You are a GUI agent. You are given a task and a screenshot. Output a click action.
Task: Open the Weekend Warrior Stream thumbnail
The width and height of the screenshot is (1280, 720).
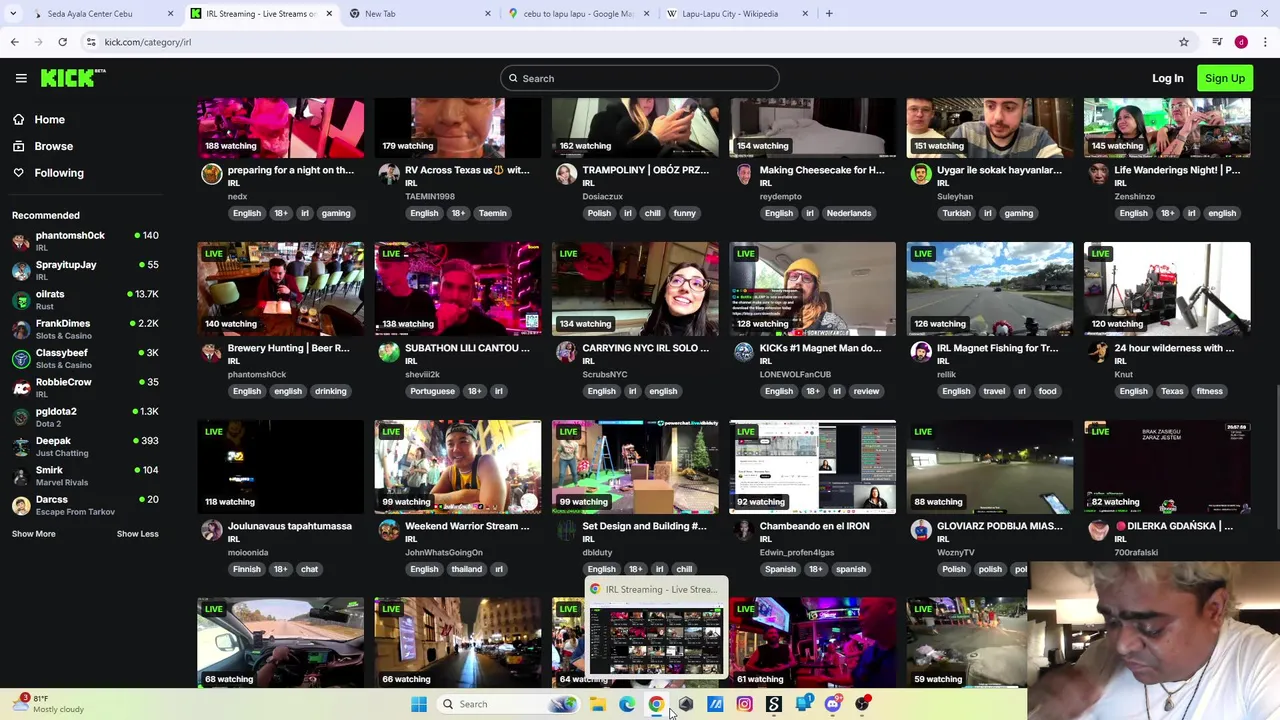458,466
